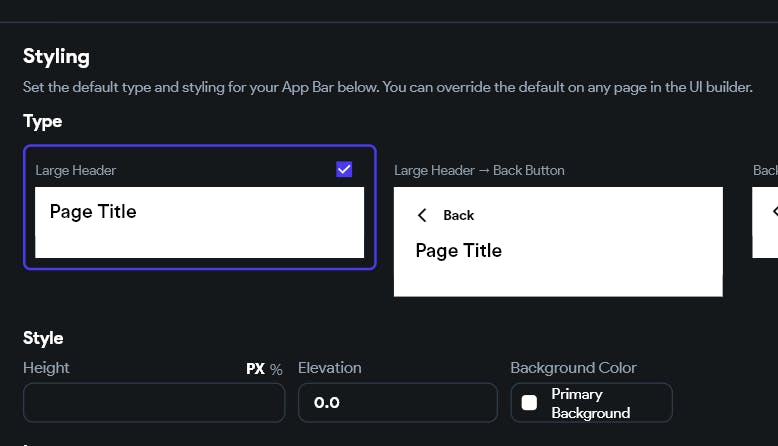Open the Primary Background color selector
The width and height of the screenshot is (778, 446).
pos(591,403)
